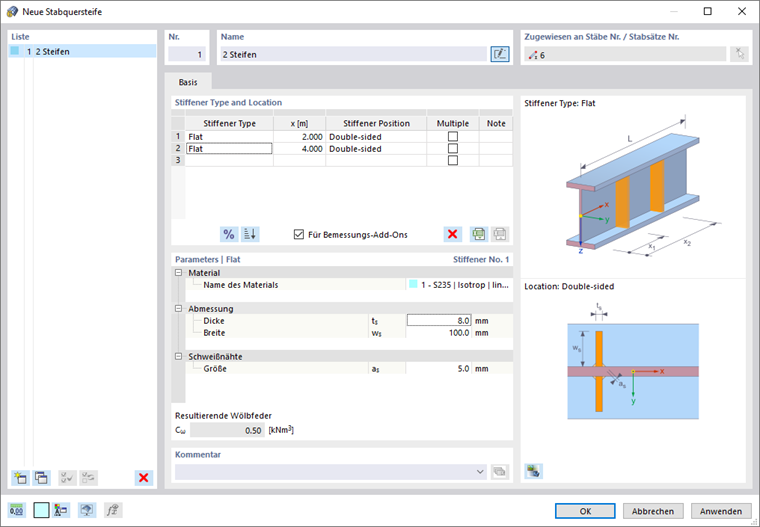Click the assigned members field showing 6
Screen dimensions: 760x527
click(x=625, y=55)
